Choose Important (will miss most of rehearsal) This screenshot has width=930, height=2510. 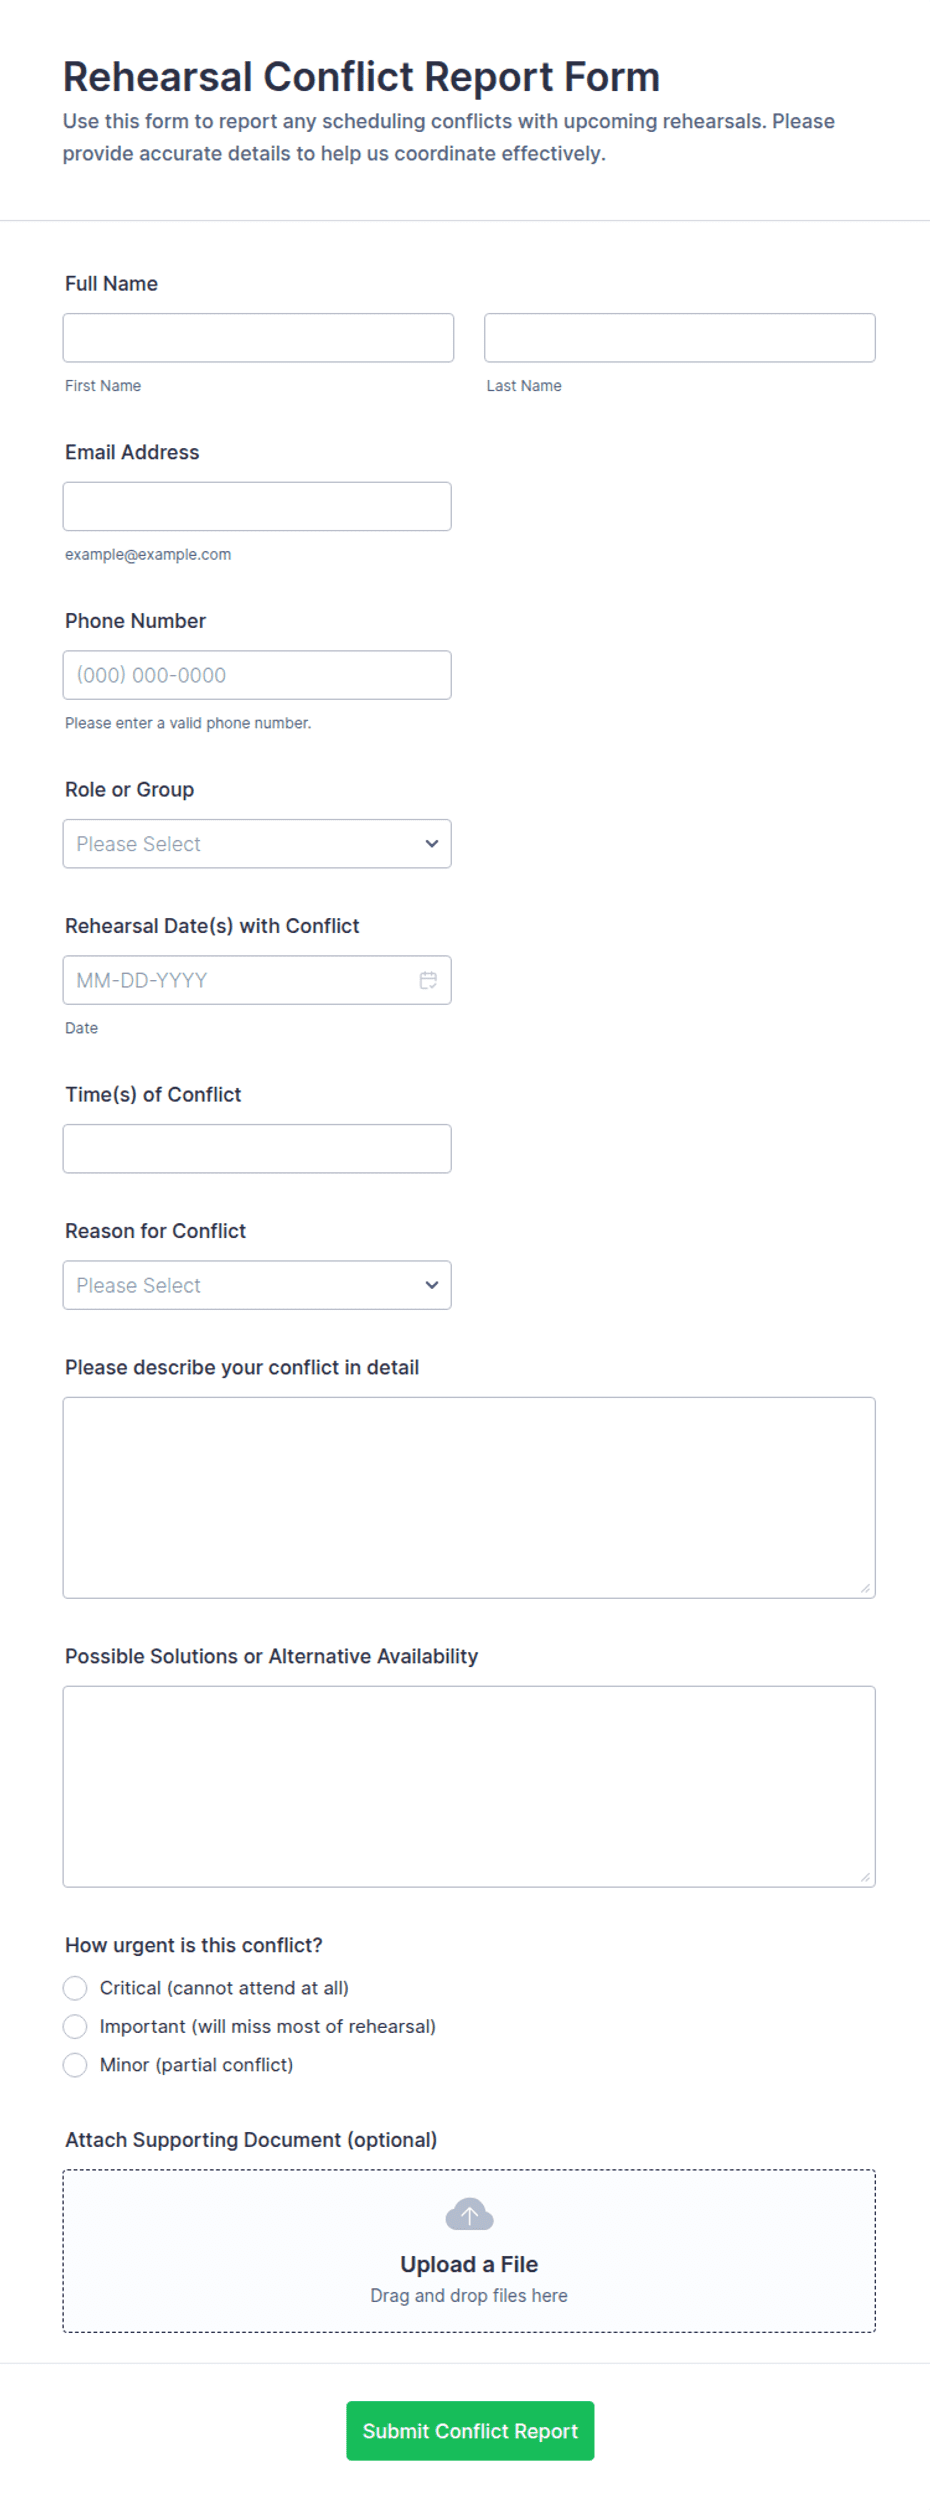(75, 2026)
